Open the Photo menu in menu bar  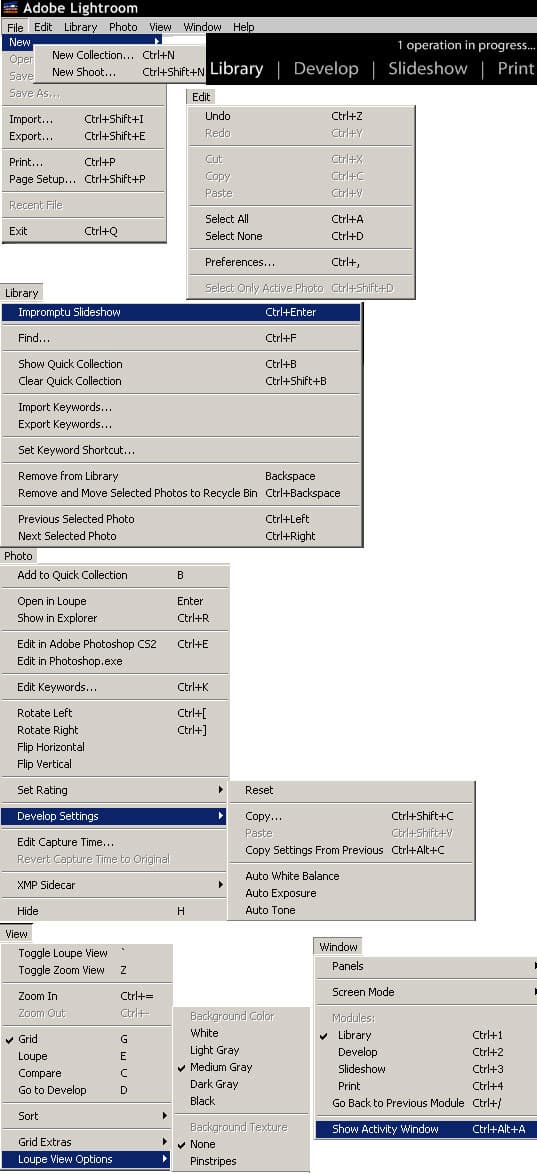(123, 27)
